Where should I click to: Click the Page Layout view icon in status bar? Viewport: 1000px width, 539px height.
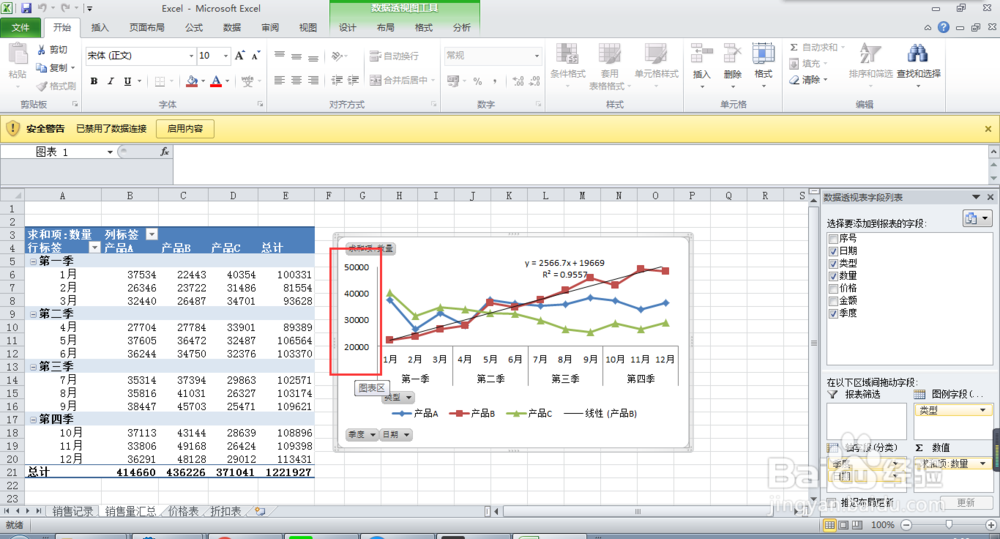[843, 525]
